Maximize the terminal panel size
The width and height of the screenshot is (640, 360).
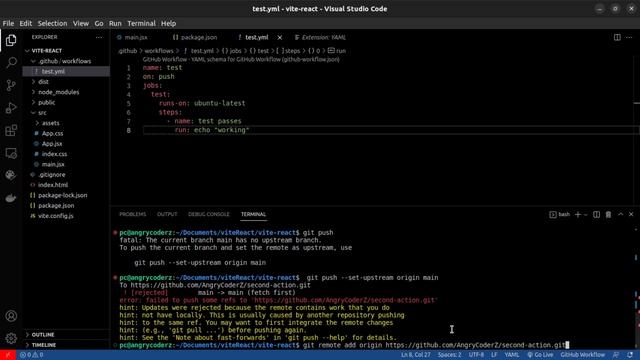620,214
